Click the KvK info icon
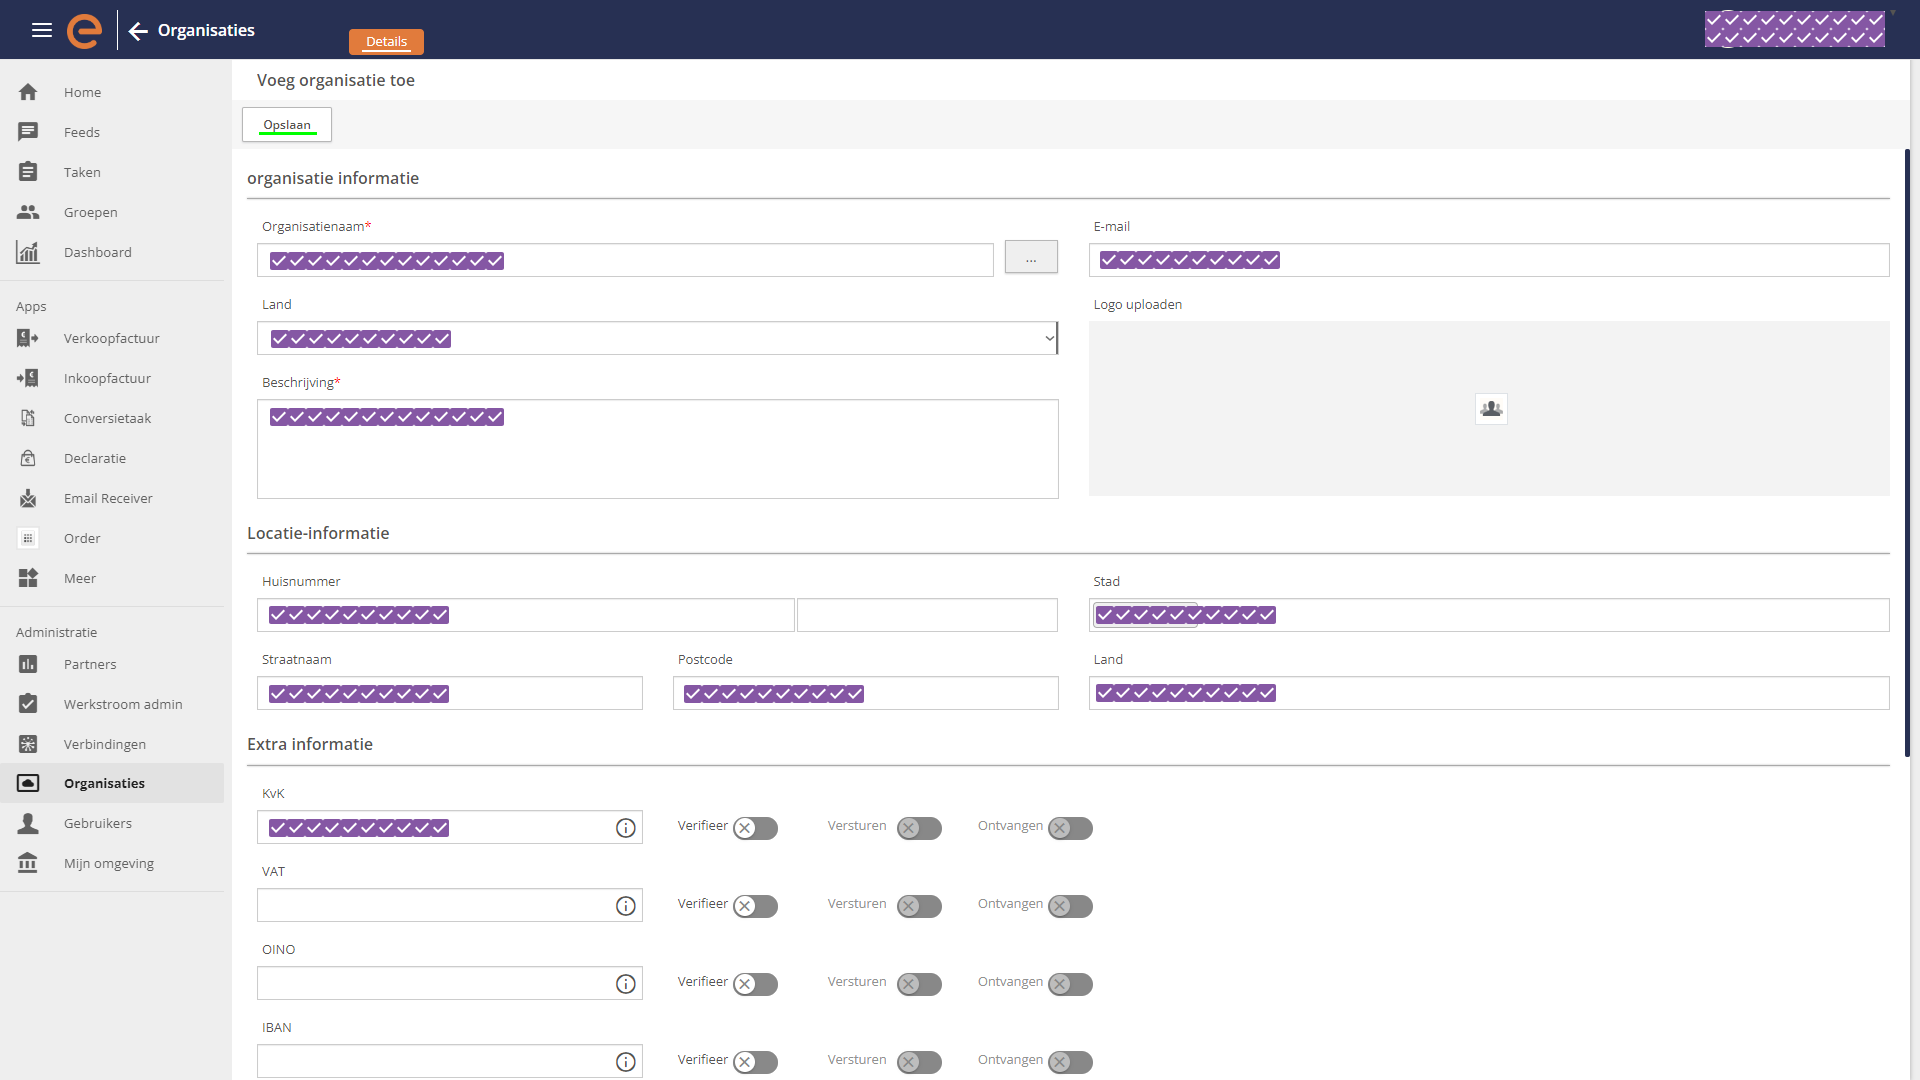The image size is (1920, 1080). (x=626, y=828)
